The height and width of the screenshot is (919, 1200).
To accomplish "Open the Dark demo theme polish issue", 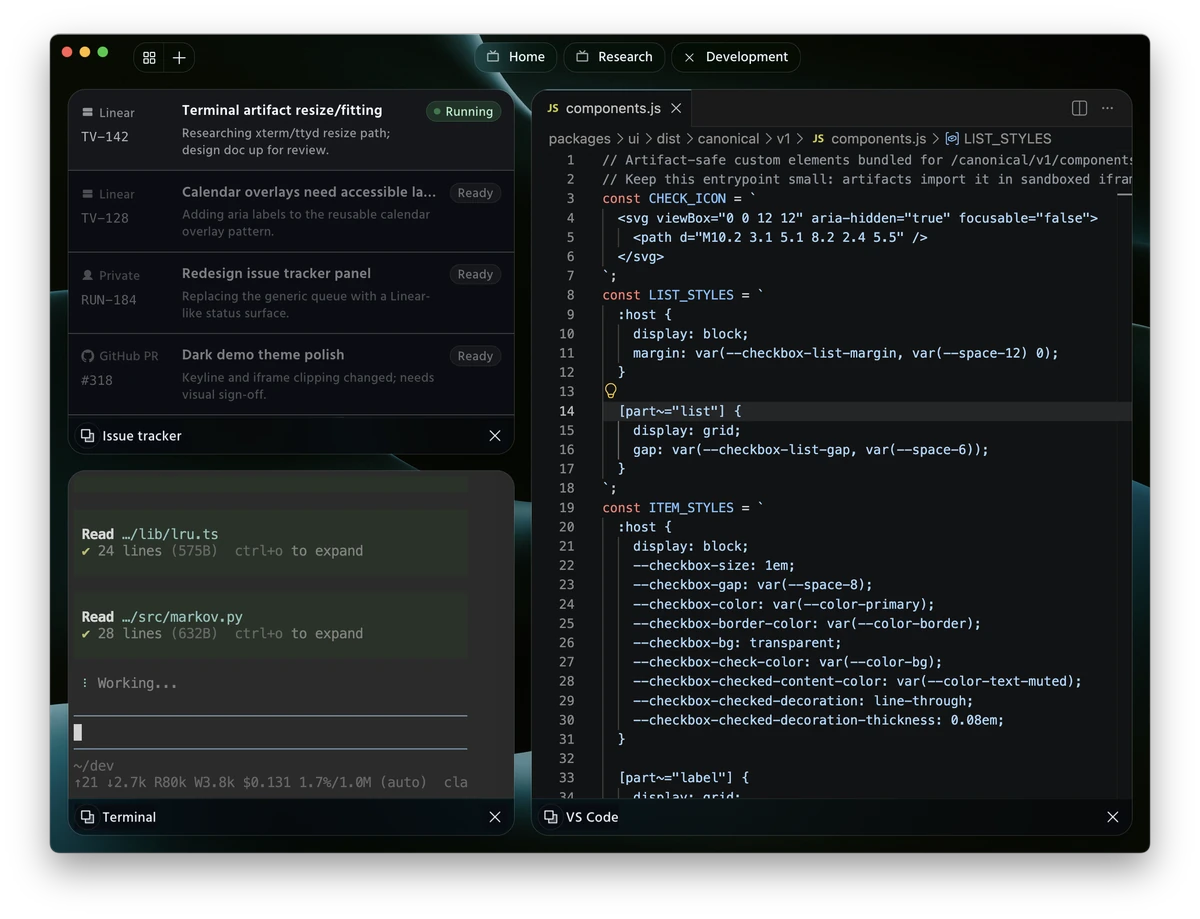I will [x=291, y=374].
